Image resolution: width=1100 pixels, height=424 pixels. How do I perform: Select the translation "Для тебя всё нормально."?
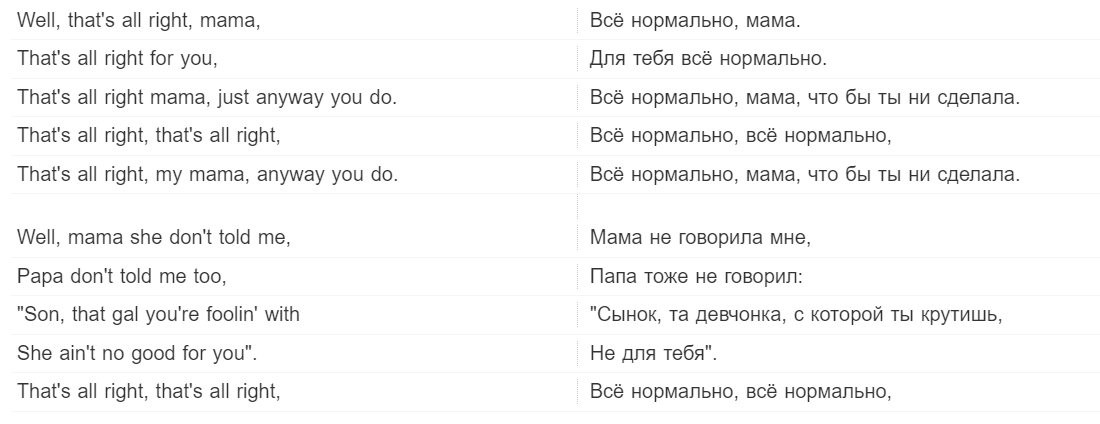tap(708, 59)
